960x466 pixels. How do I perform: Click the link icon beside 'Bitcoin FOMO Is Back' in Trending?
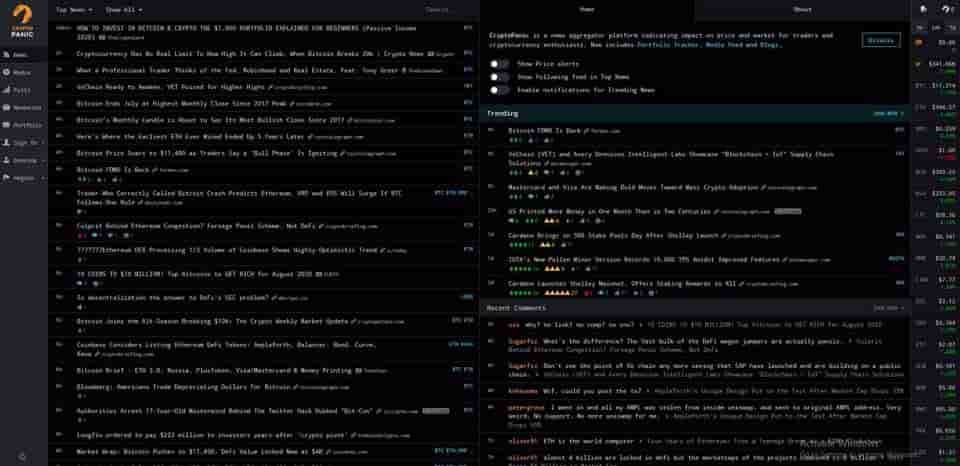click(586, 130)
